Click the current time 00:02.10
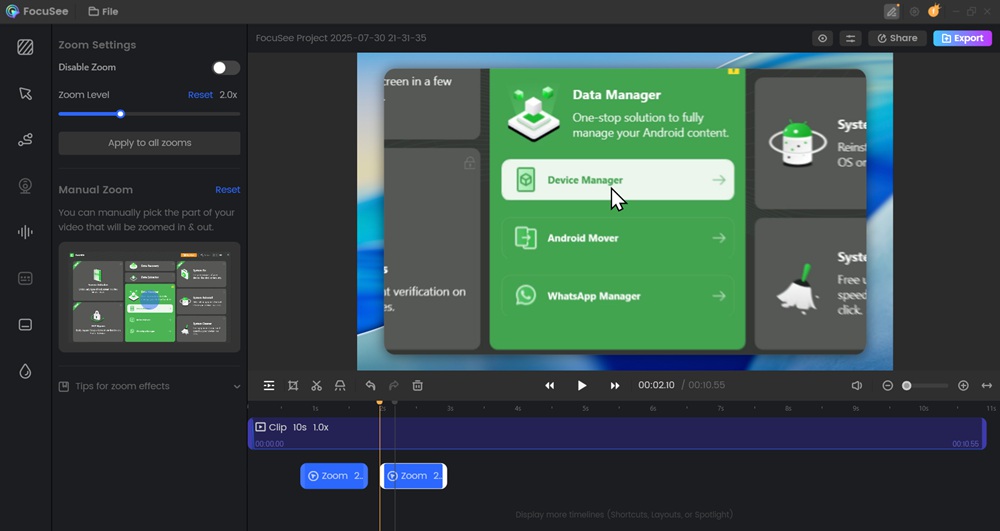The width and height of the screenshot is (1000, 531). pyautogui.click(x=656, y=385)
